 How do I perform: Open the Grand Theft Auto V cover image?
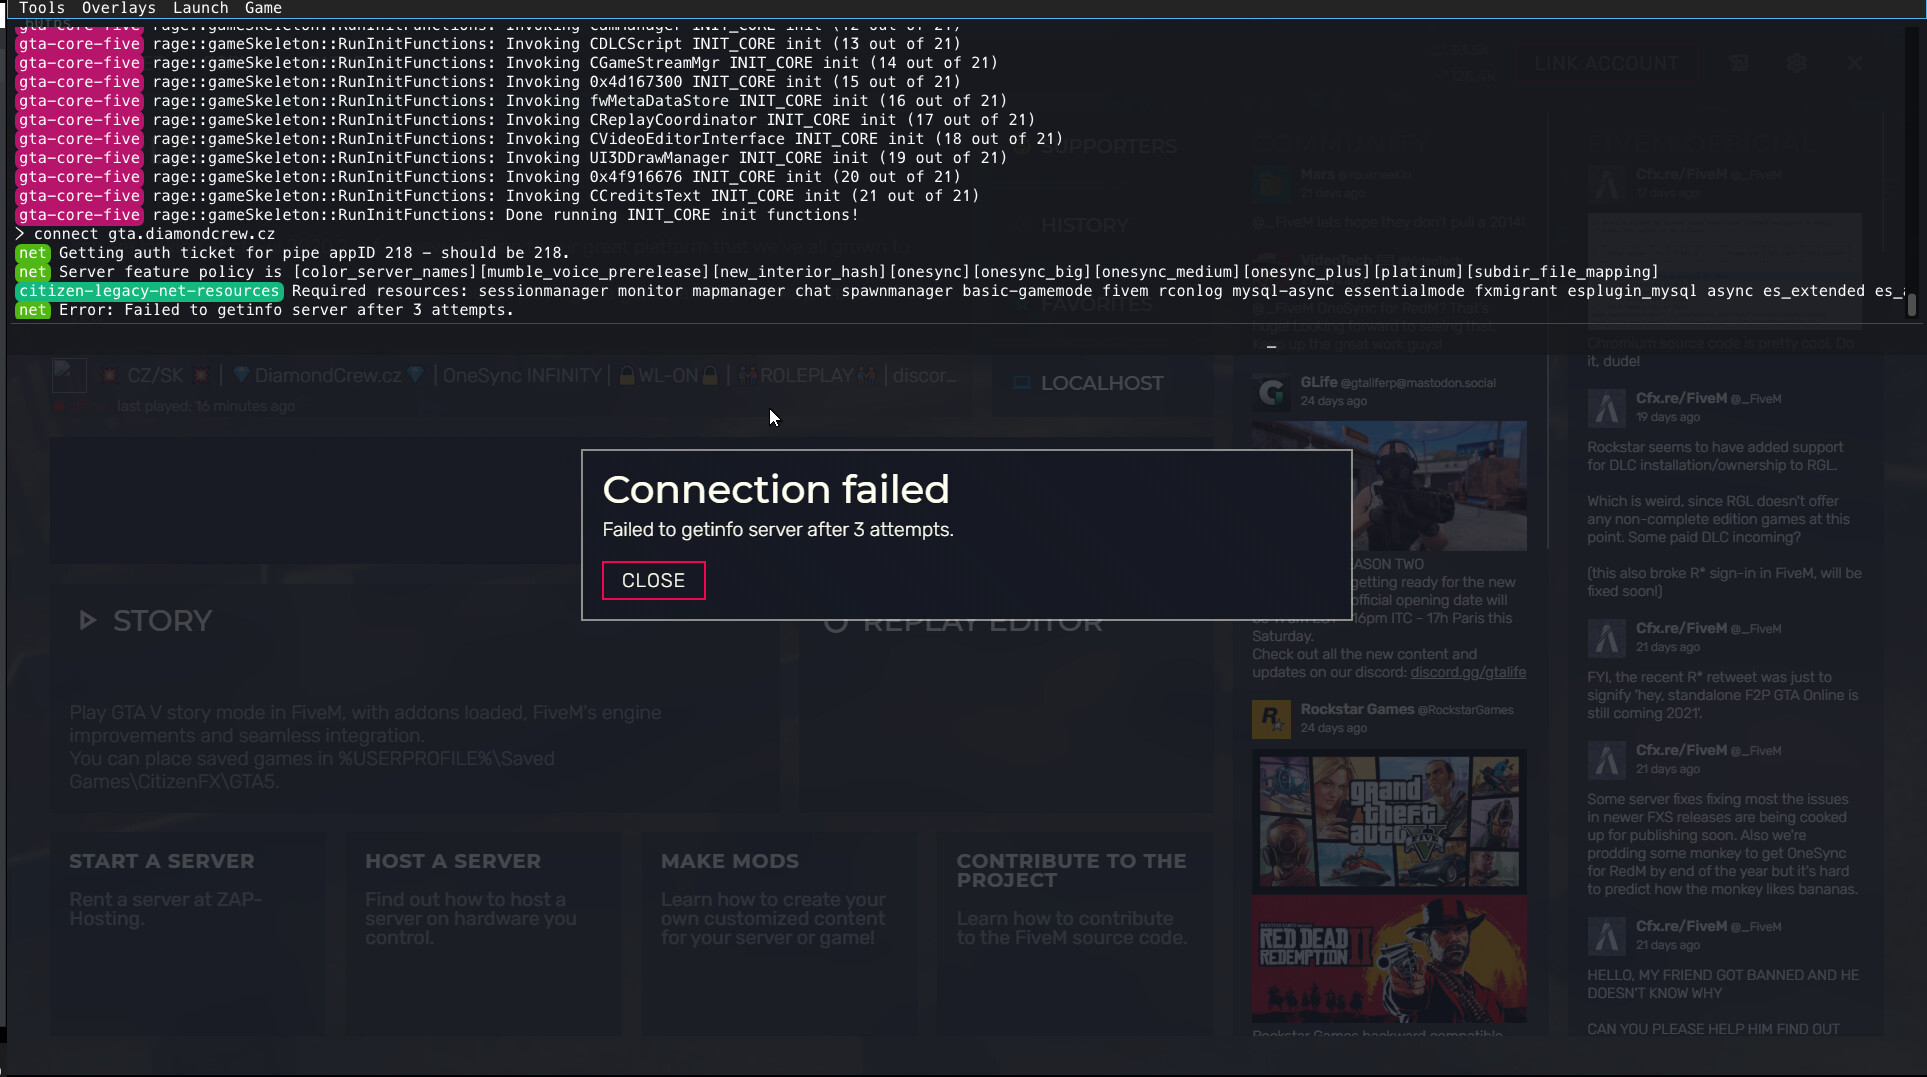pyautogui.click(x=1389, y=822)
